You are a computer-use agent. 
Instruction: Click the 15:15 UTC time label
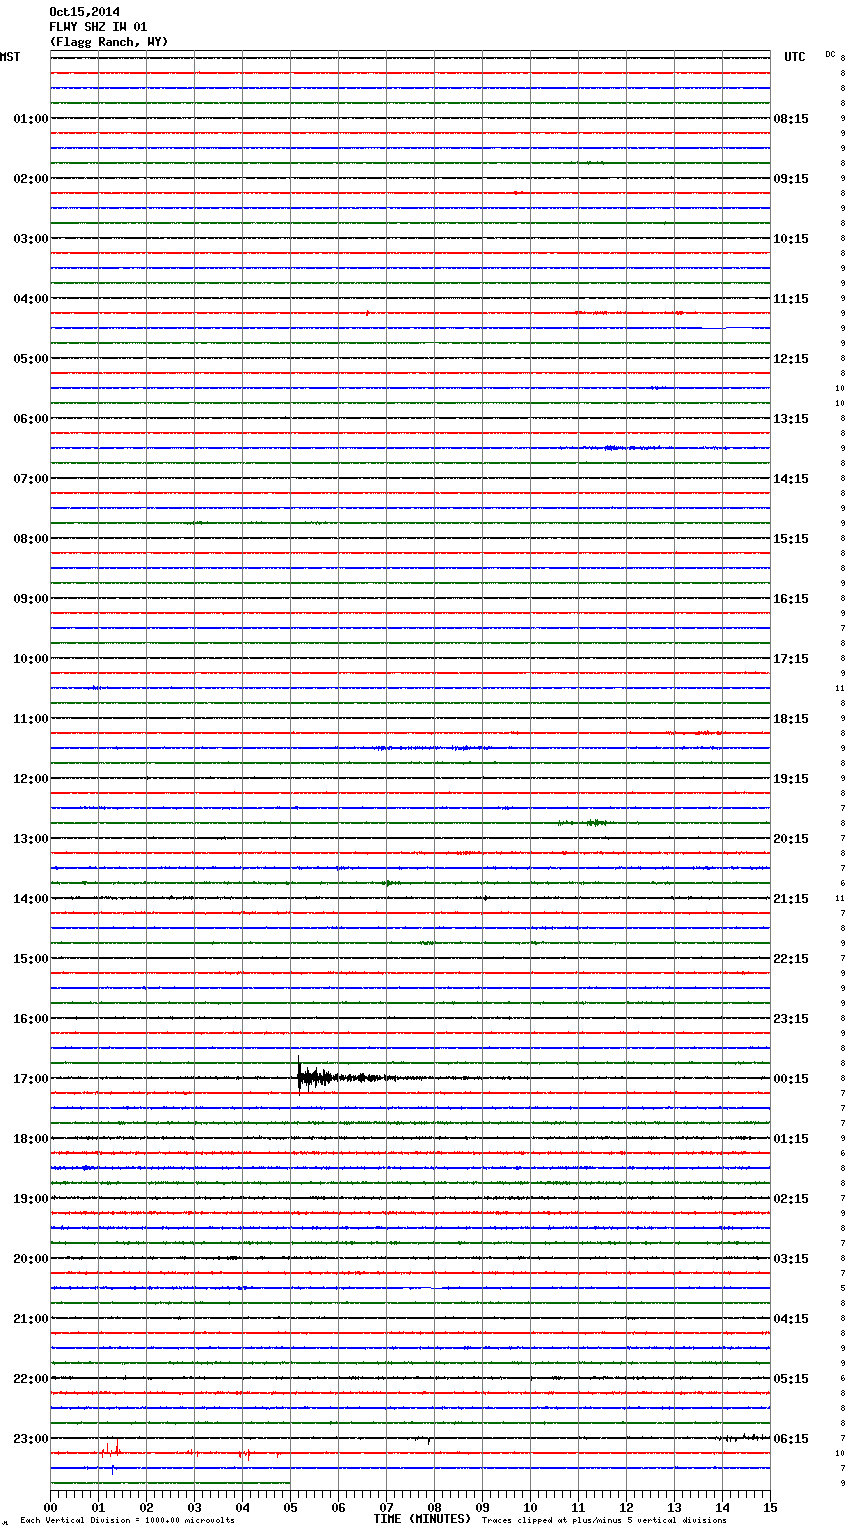[x=791, y=539]
